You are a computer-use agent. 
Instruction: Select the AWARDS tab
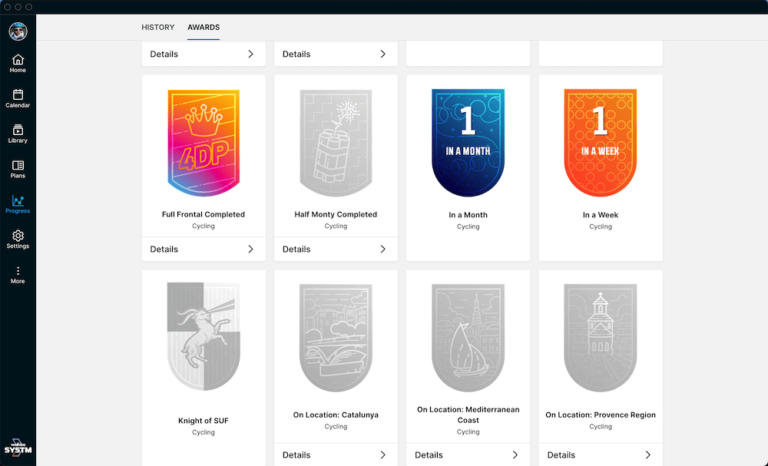tap(203, 27)
